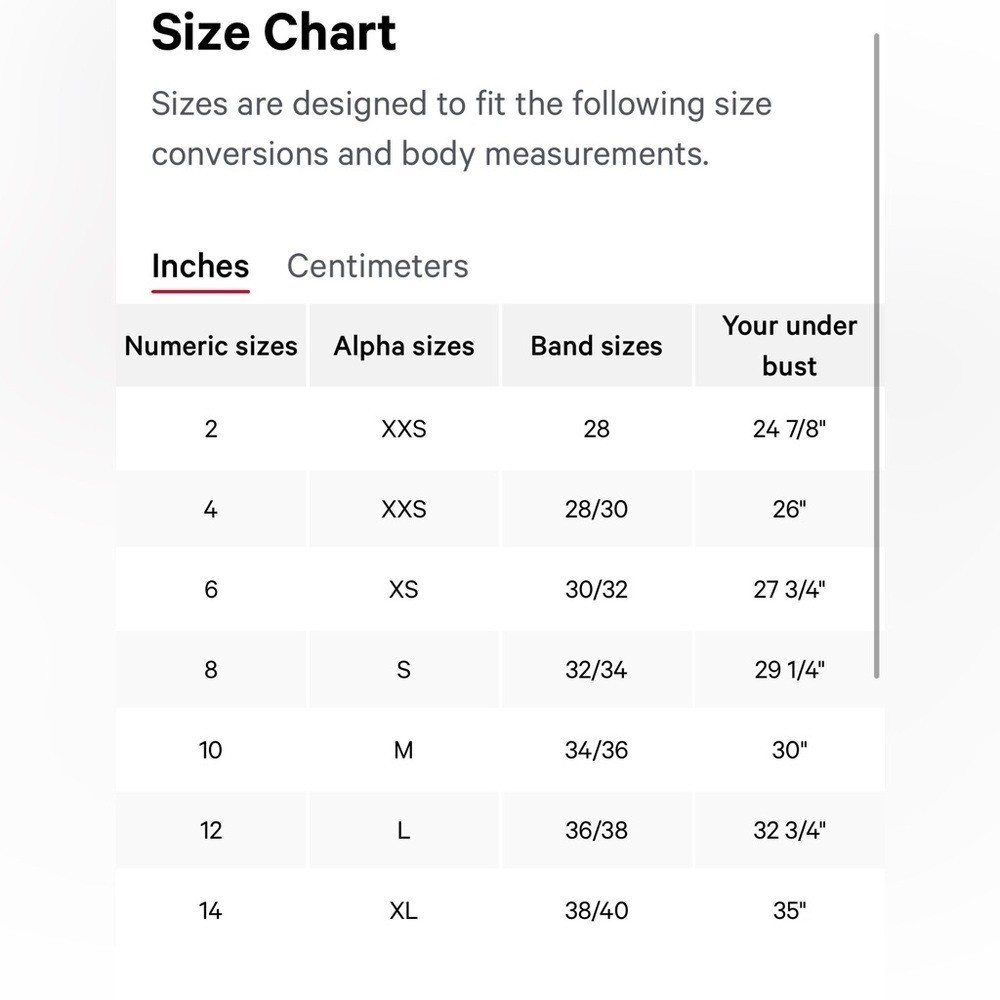Click the numeric size 8 cell
Screen dimensions: 1000x1000
[211, 670]
